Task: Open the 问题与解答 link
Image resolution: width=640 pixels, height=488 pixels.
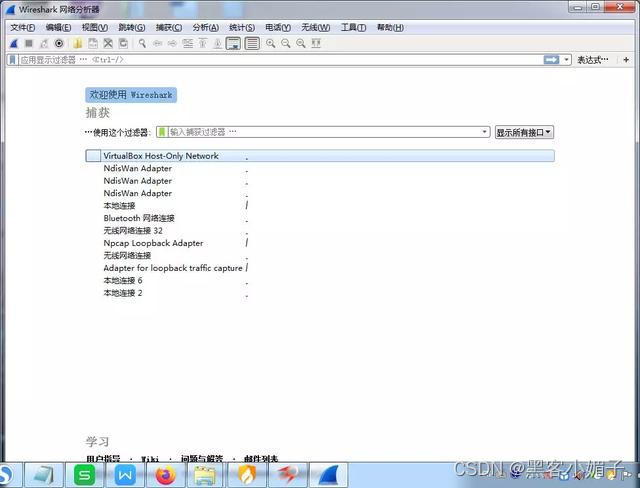Action: coord(202,459)
